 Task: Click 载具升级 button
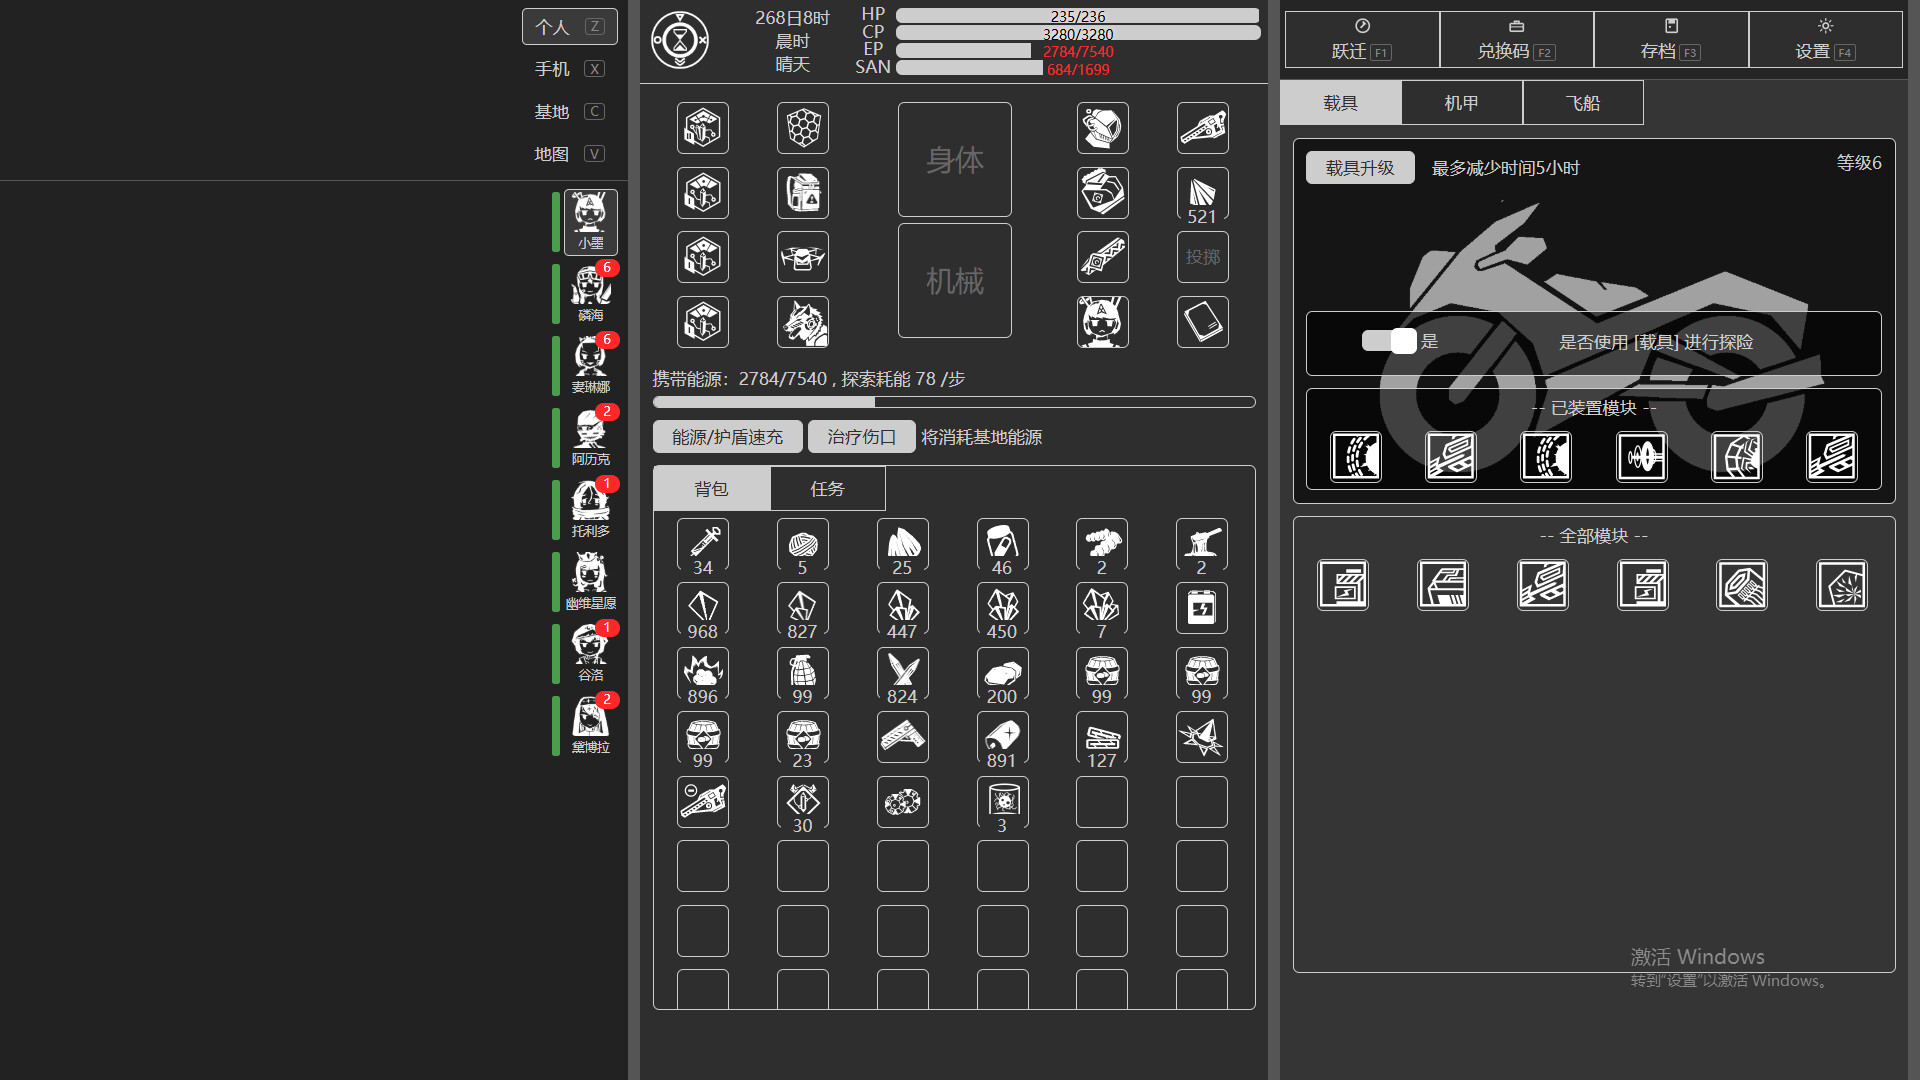[1360, 167]
